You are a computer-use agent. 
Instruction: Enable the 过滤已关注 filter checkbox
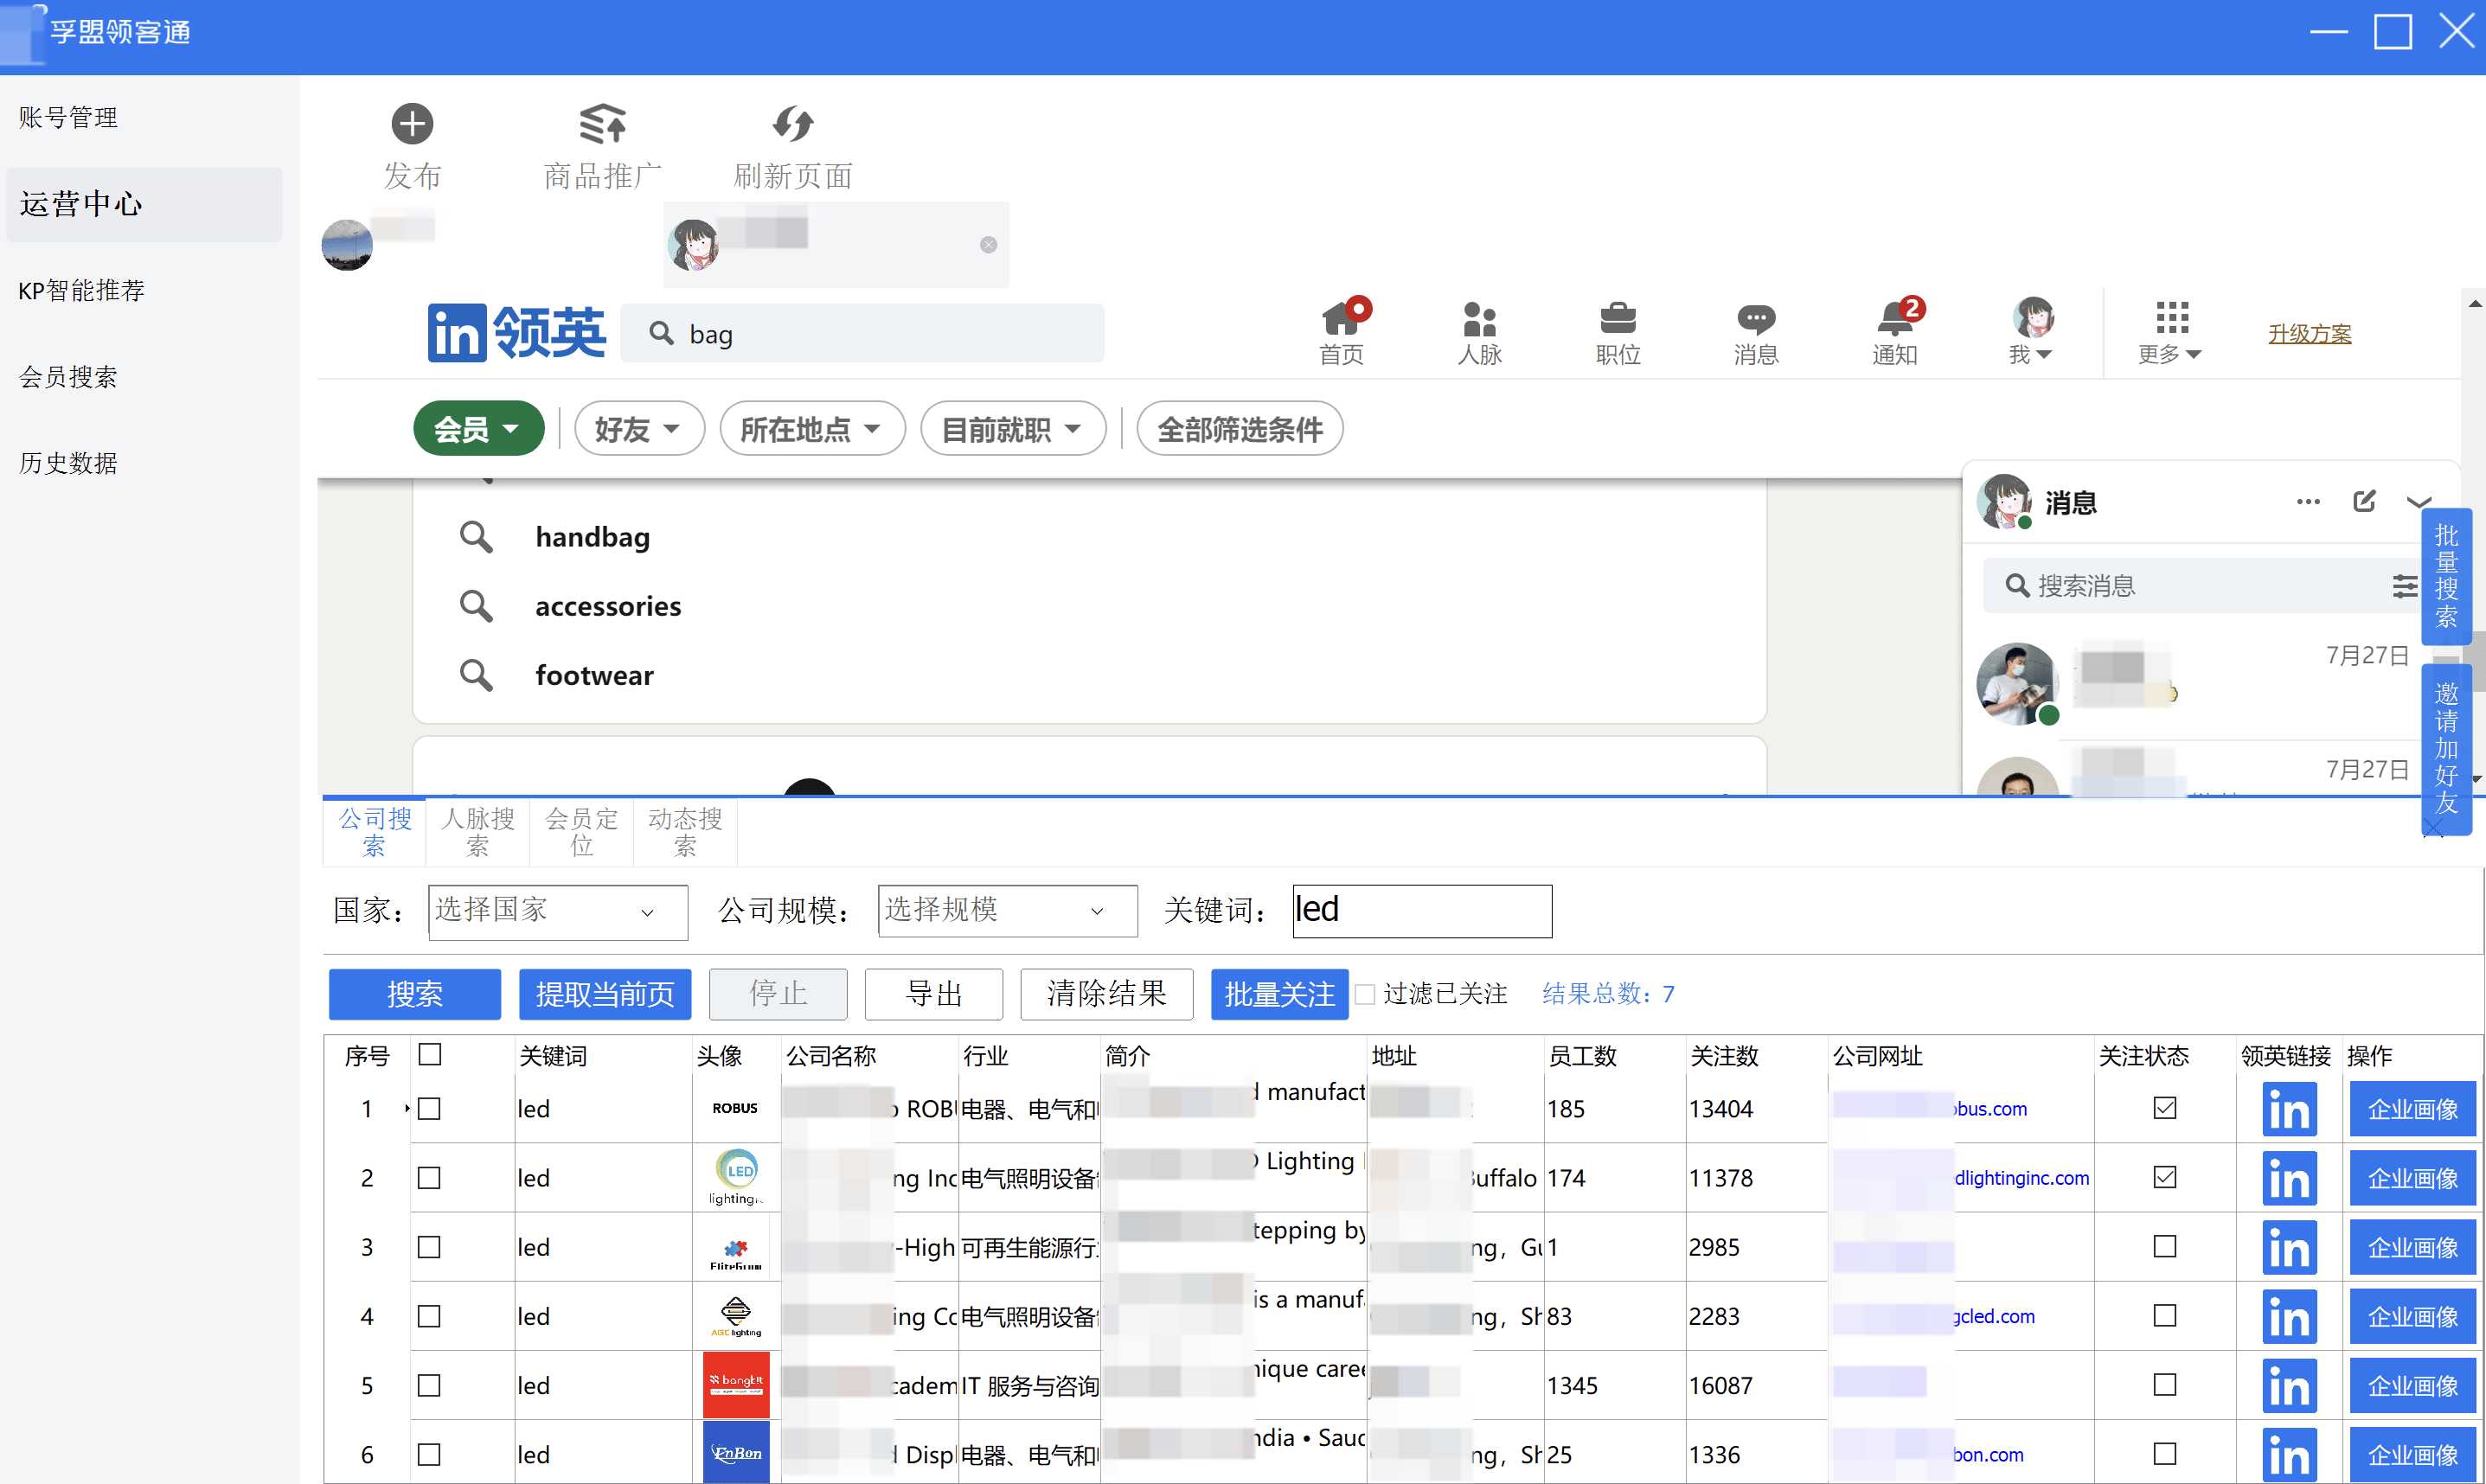pos(1364,994)
